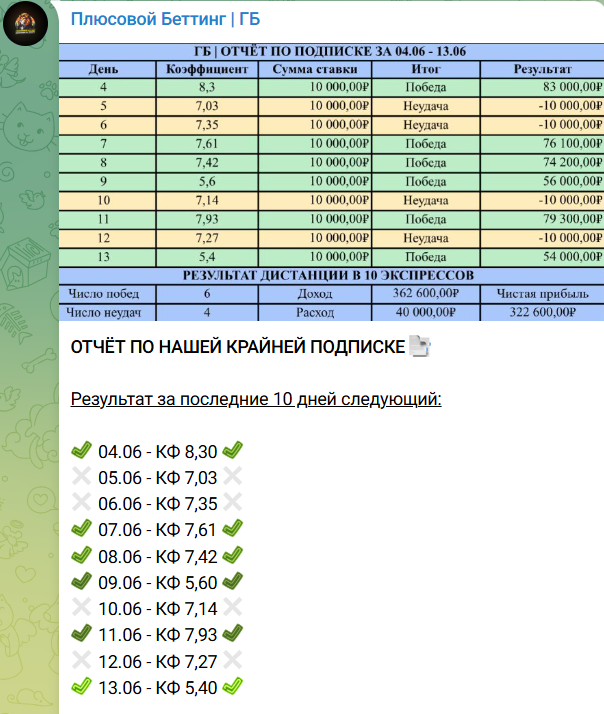
Task: Click the coefficient cell 7,93 in the table
Action: click(x=207, y=219)
